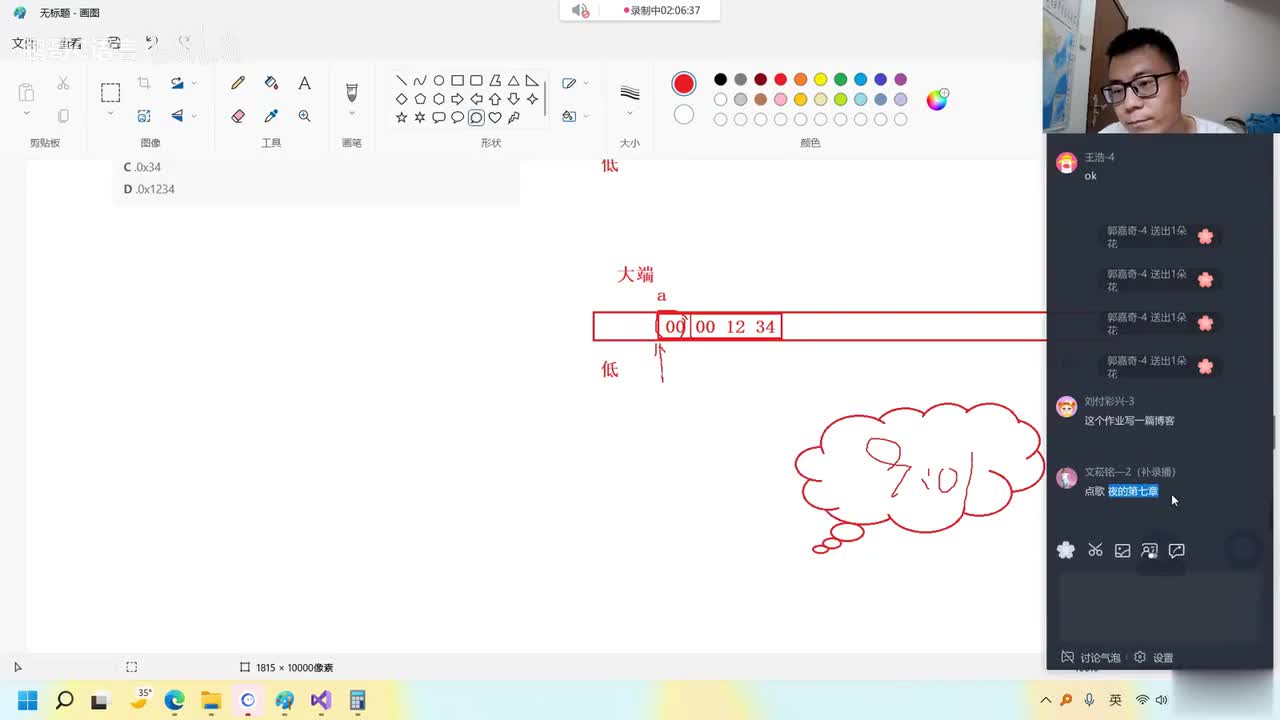Open Windows Start menu
Image resolution: width=1280 pixels, height=720 pixels.
[x=27, y=700]
